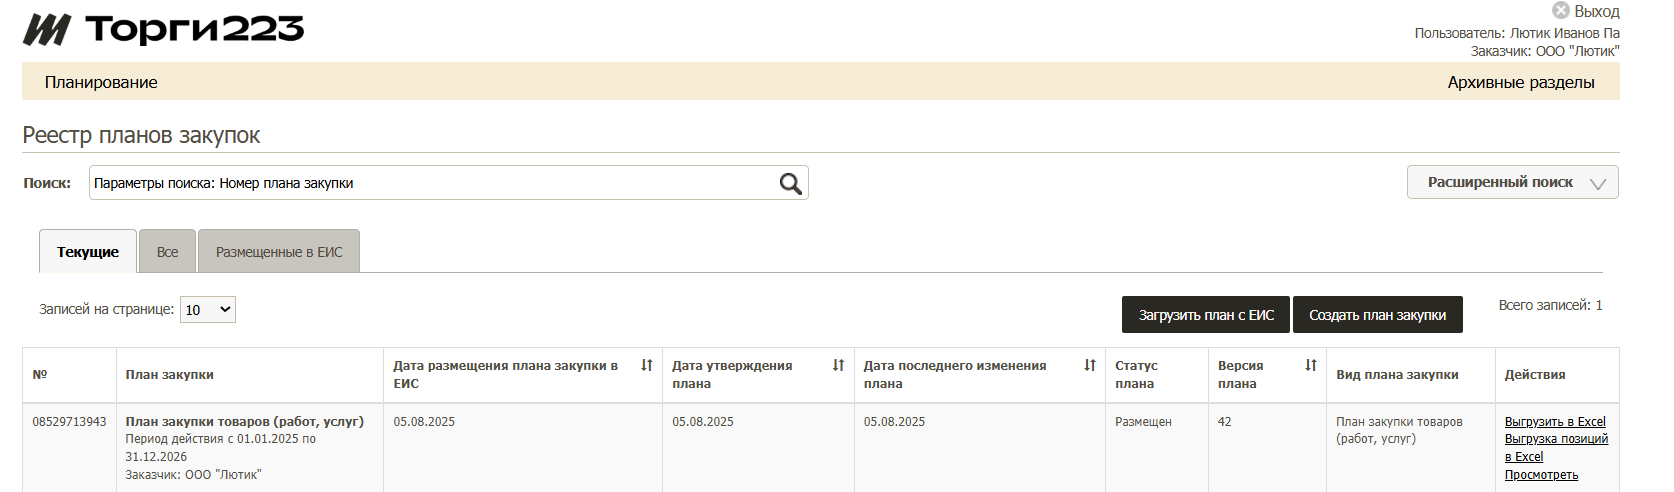Open the records per page dropdown
The width and height of the screenshot is (1674, 492).
tap(207, 310)
